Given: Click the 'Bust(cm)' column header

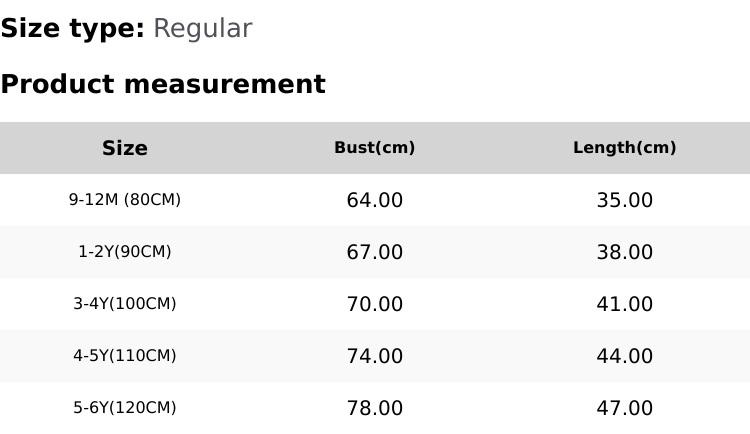Looking at the screenshot, I should pyautogui.click(x=375, y=148).
